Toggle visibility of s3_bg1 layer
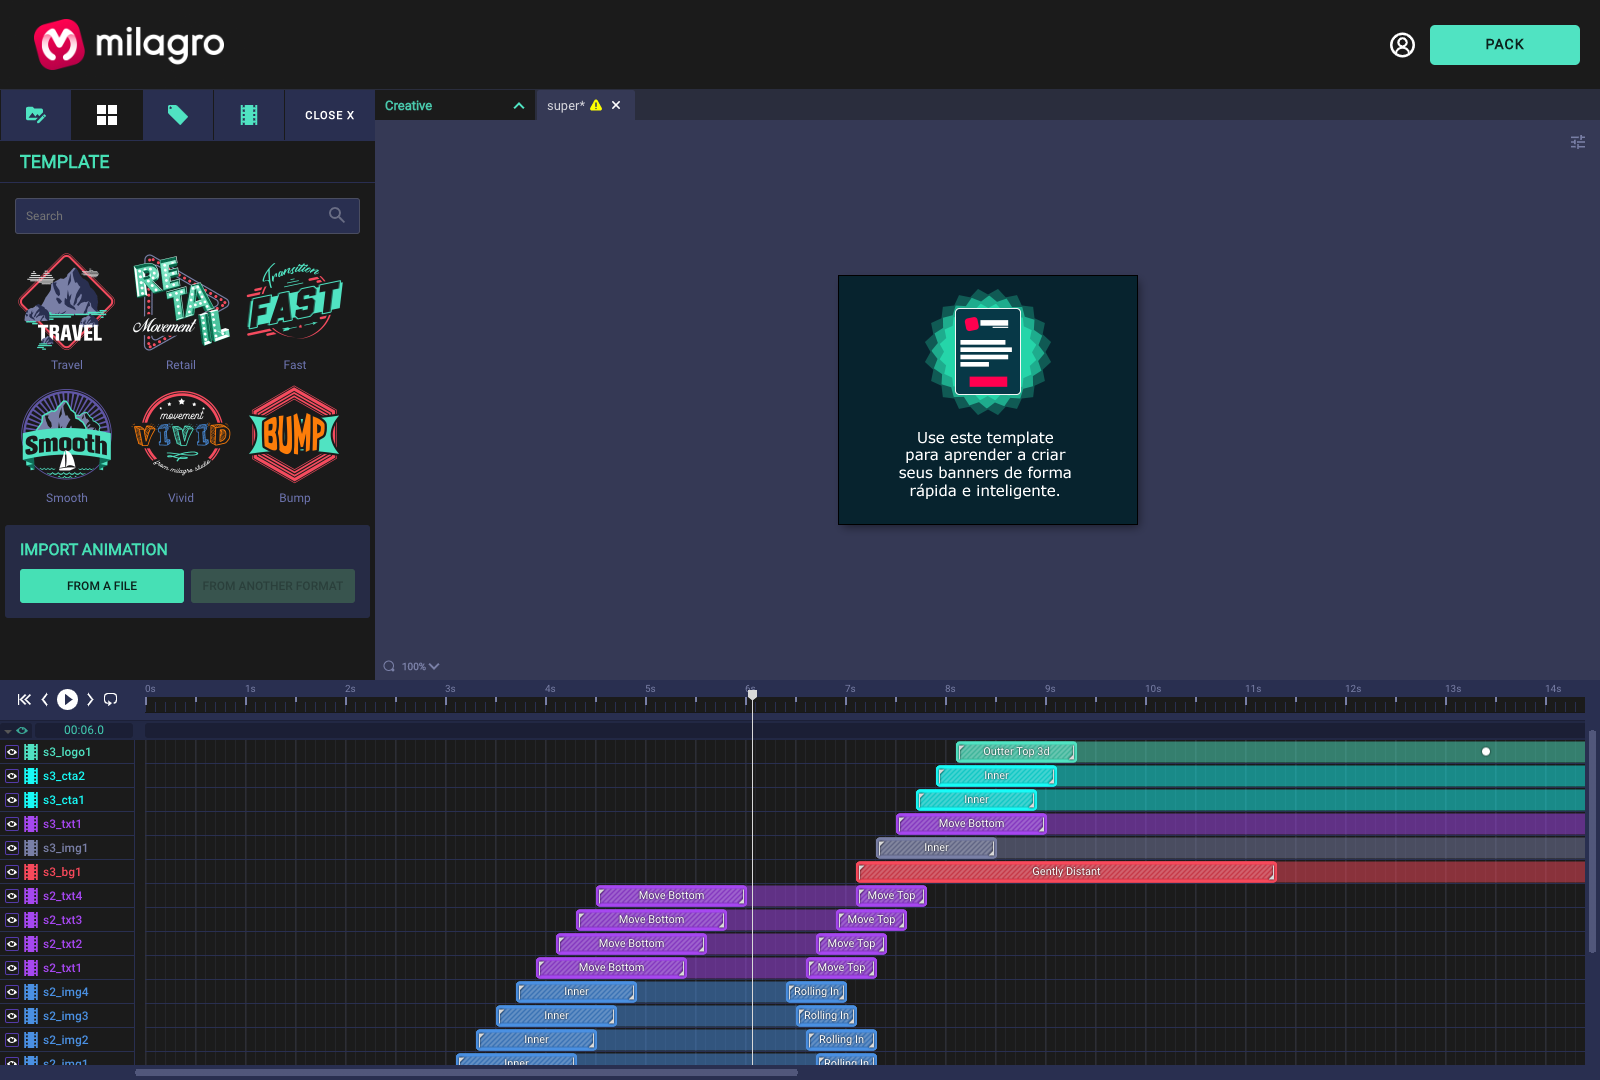The image size is (1600, 1080). tap(12, 872)
